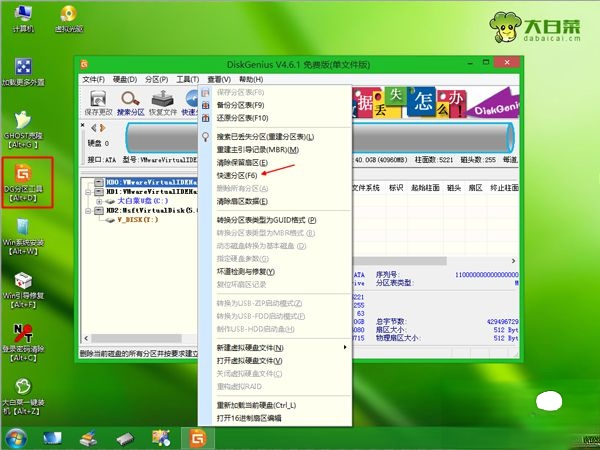Open 文件(F) menu

93,79
